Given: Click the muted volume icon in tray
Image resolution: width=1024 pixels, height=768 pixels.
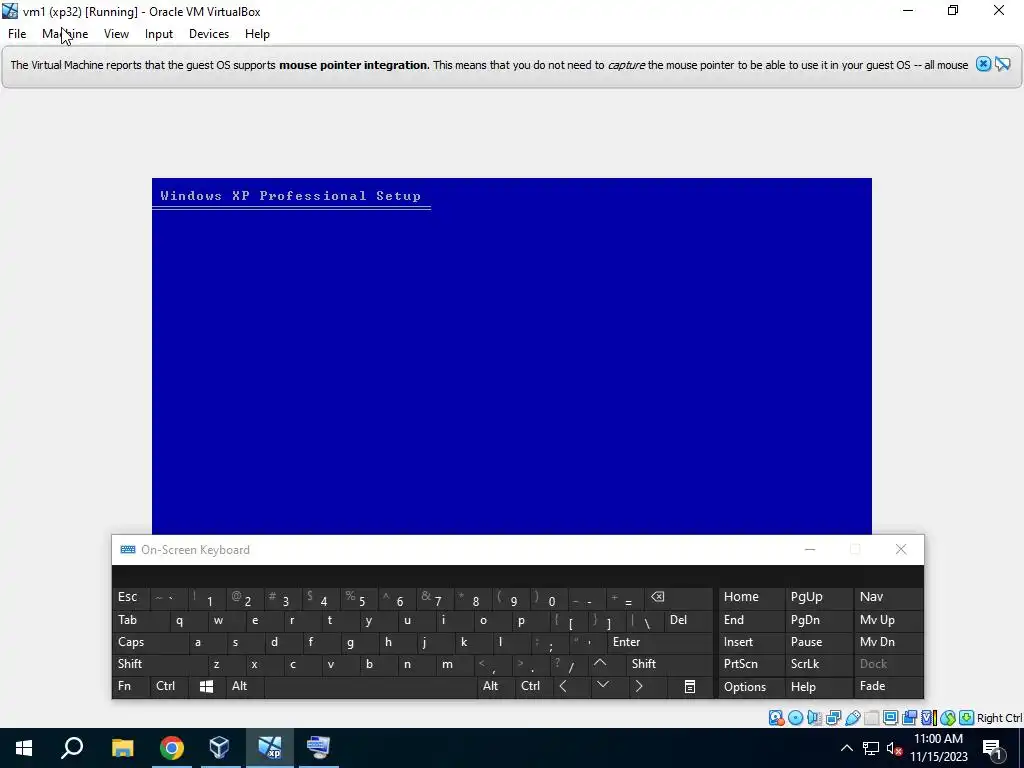Looking at the screenshot, I should click(894, 748).
